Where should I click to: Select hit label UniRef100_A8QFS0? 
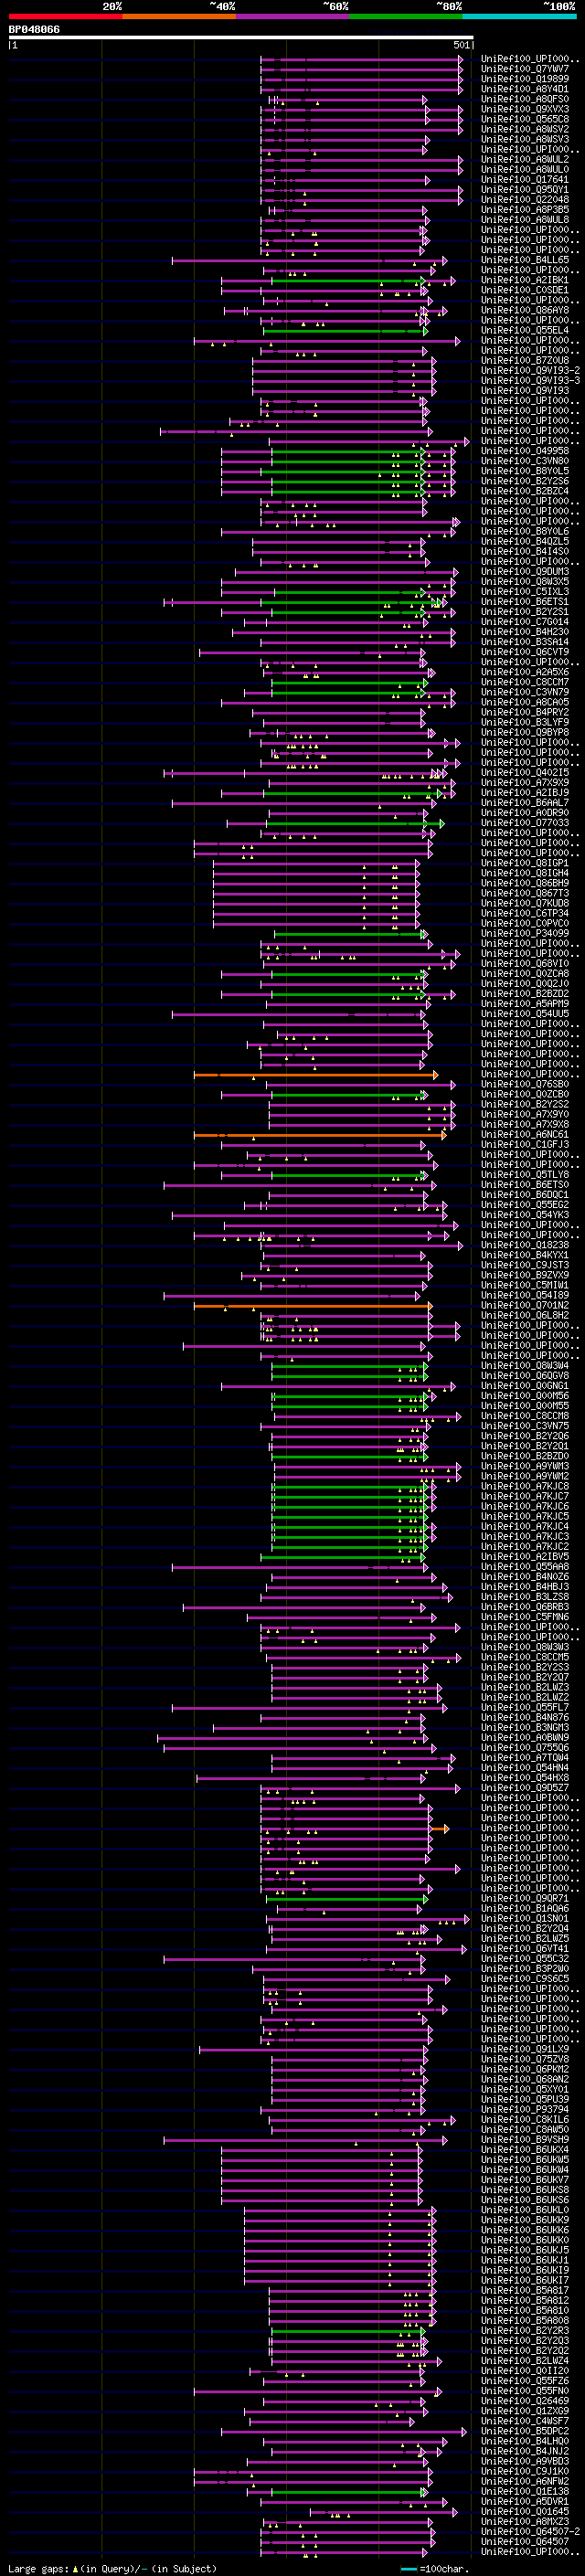click(x=525, y=100)
